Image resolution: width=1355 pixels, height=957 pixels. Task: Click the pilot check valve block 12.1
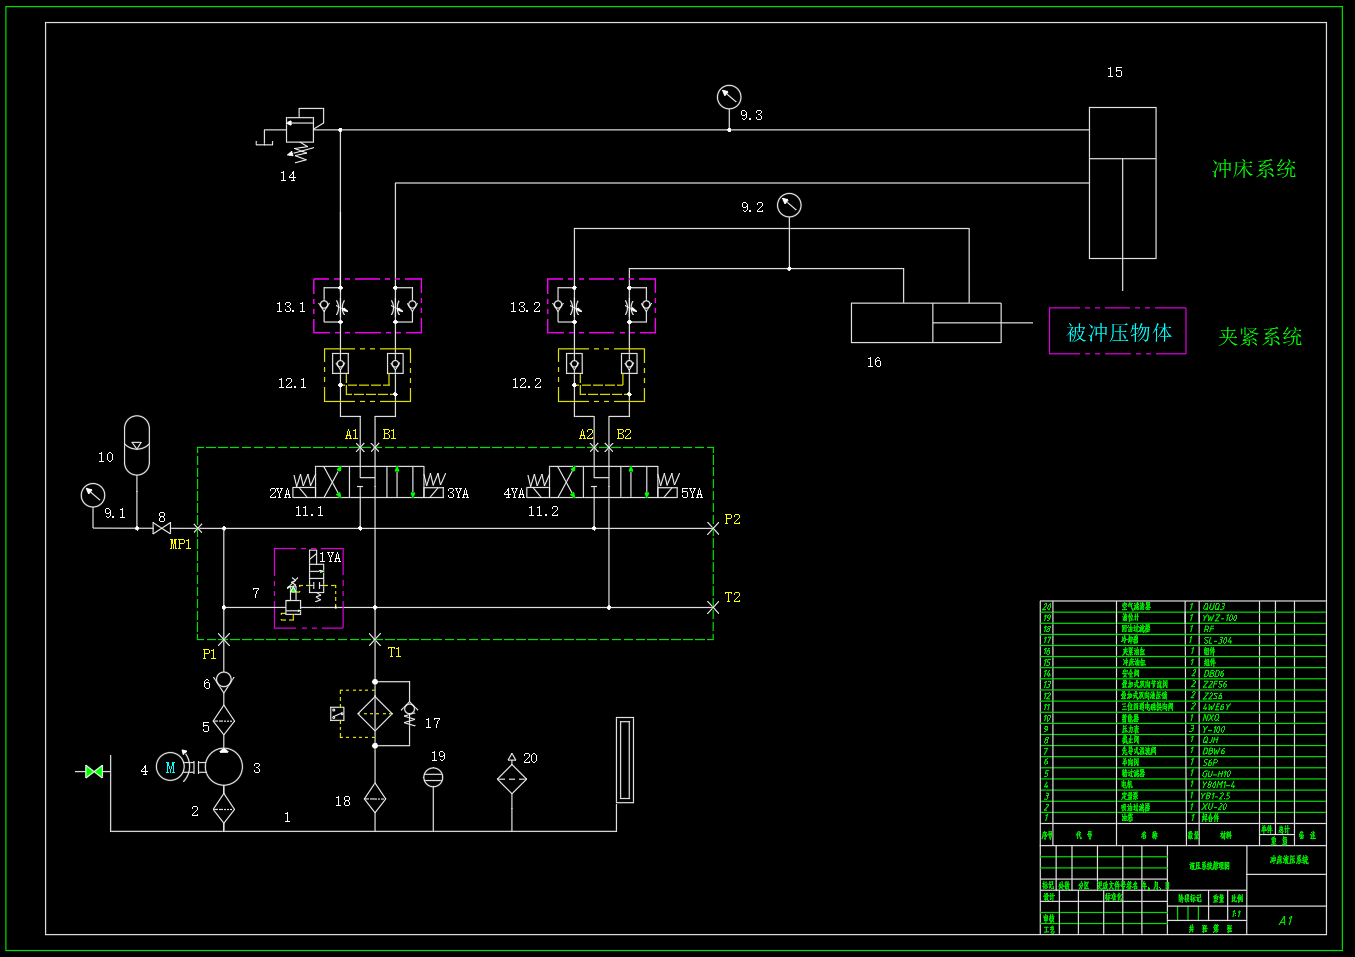(x=368, y=375)
